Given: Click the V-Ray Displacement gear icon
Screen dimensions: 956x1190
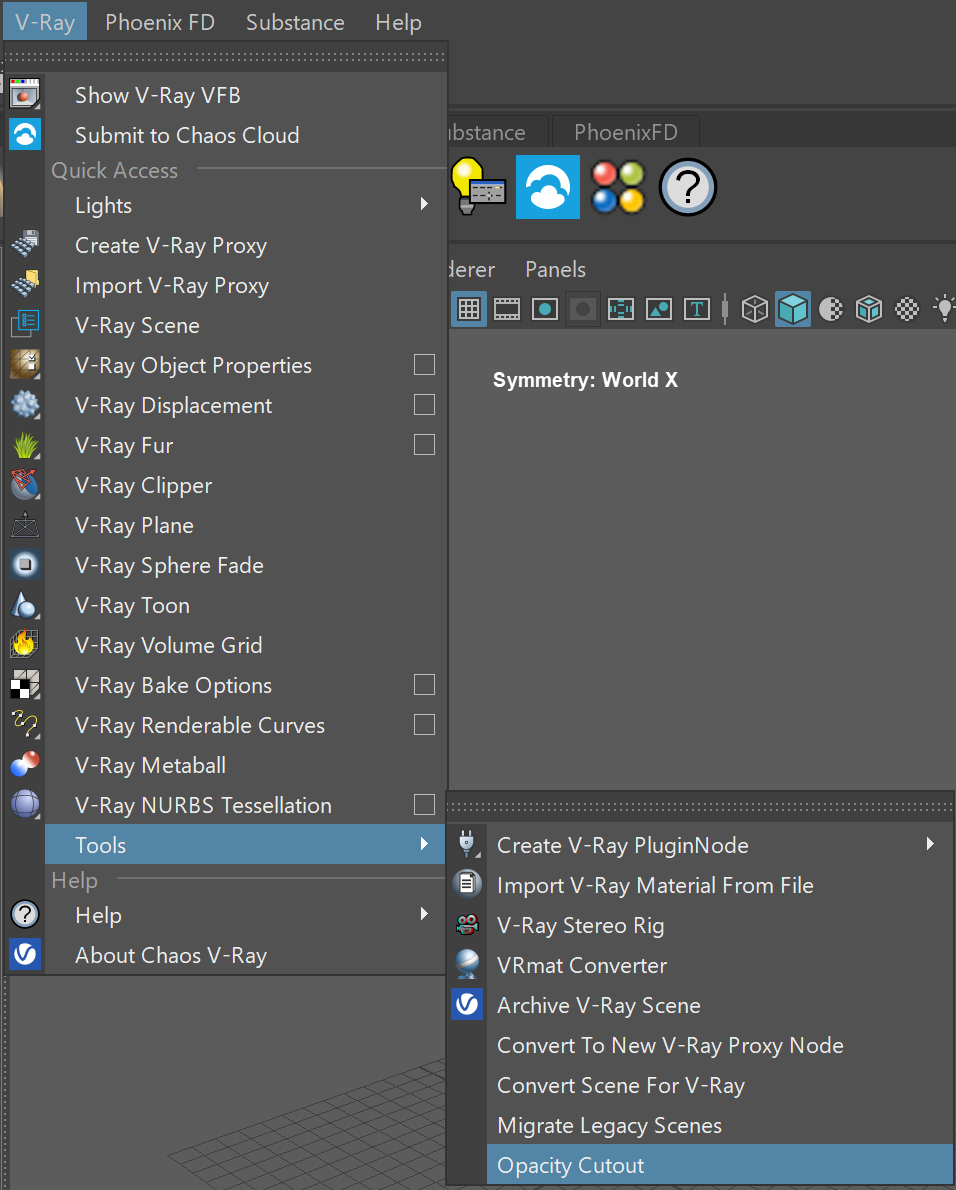Looking at the screenshot, I should click(x=24, y=405).
